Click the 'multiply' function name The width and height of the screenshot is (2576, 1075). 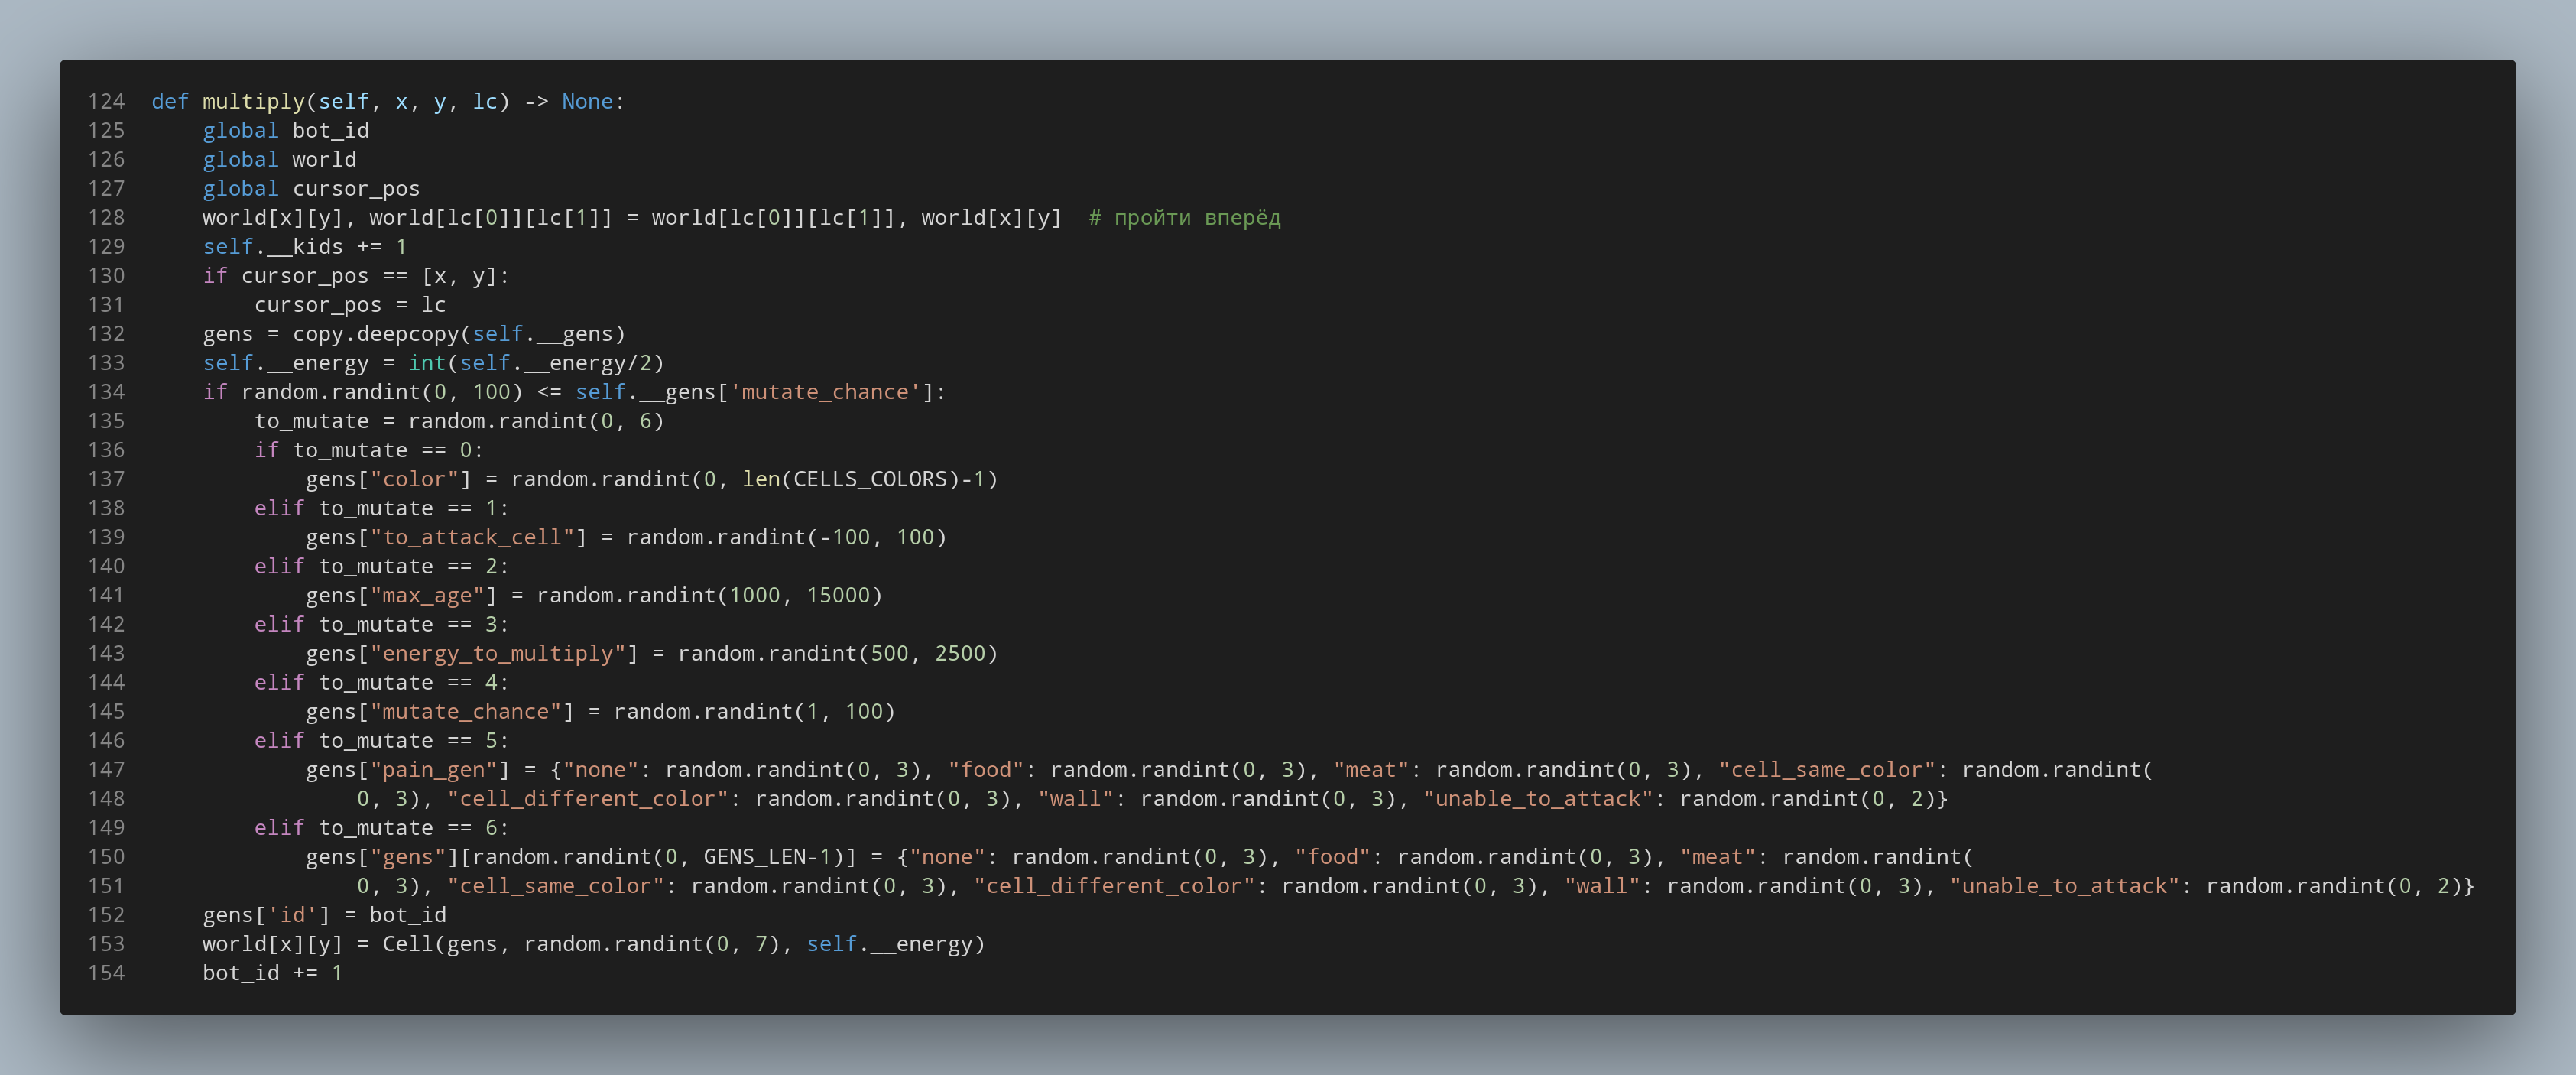253,102
